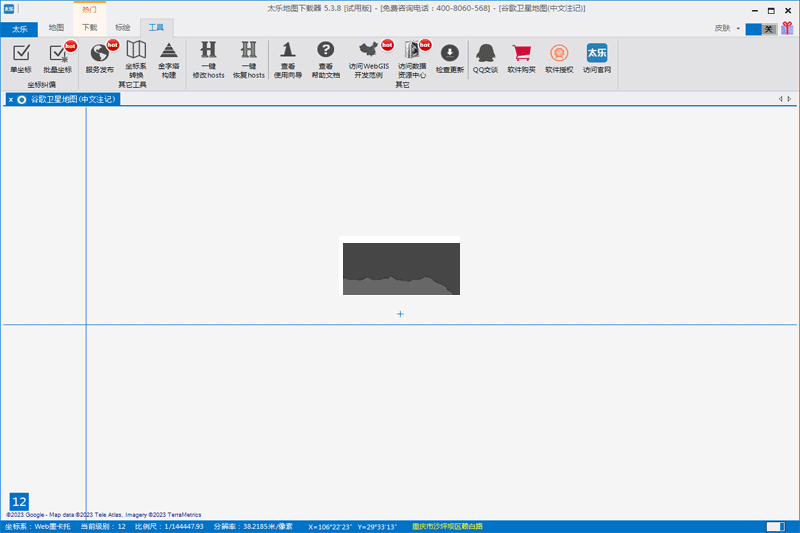Screen dimensions: 800x533
Task: Switch to the 下载 ribbon tab
Action: coord(90,28)
